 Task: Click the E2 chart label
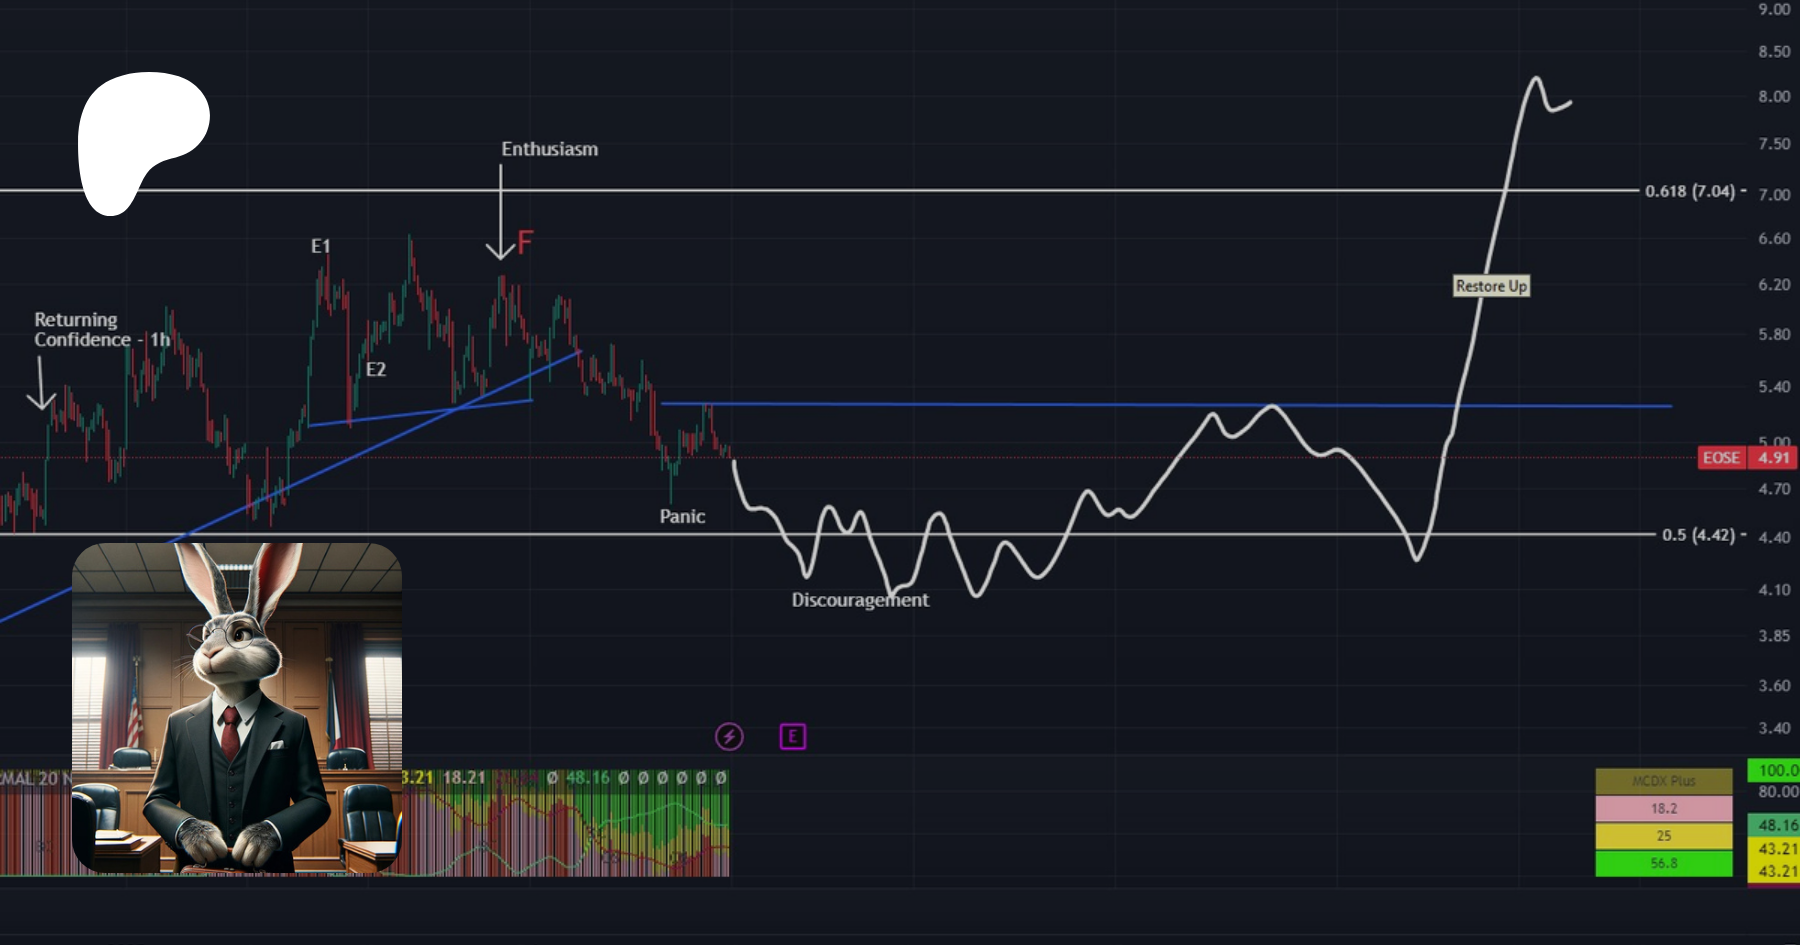click(376, 369)
